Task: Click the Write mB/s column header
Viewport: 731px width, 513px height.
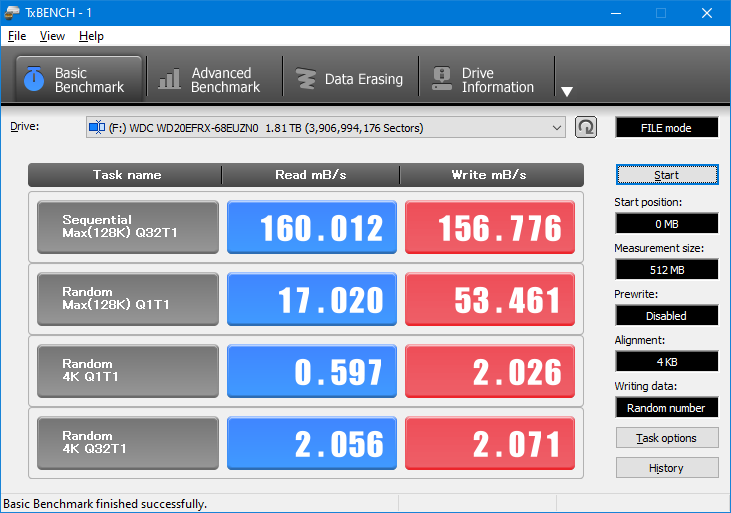Action: [x=491, y=175]
